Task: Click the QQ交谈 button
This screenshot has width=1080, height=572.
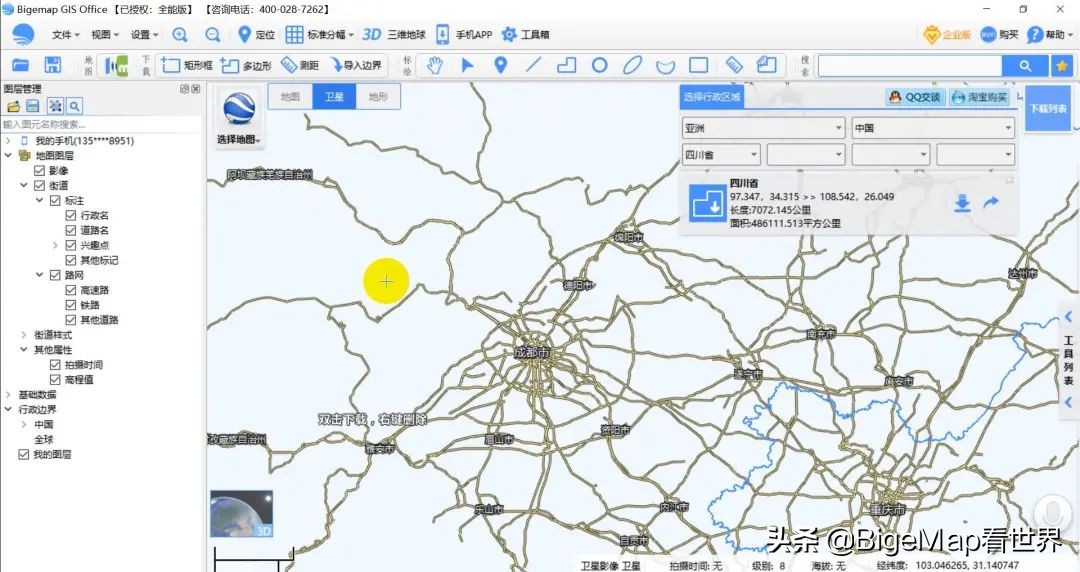Action: (914, 97)
